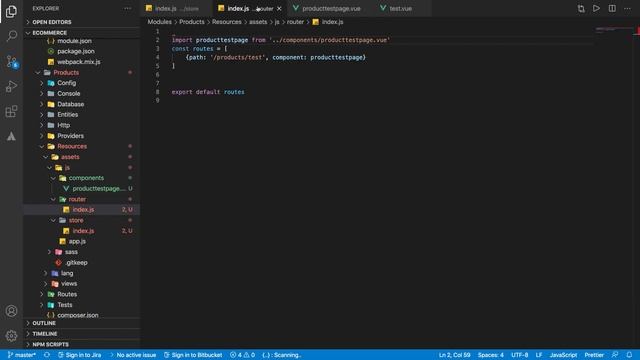Screen dimensions: 640x360
Task: Select the Providers folder
Action: coord(82,136)
